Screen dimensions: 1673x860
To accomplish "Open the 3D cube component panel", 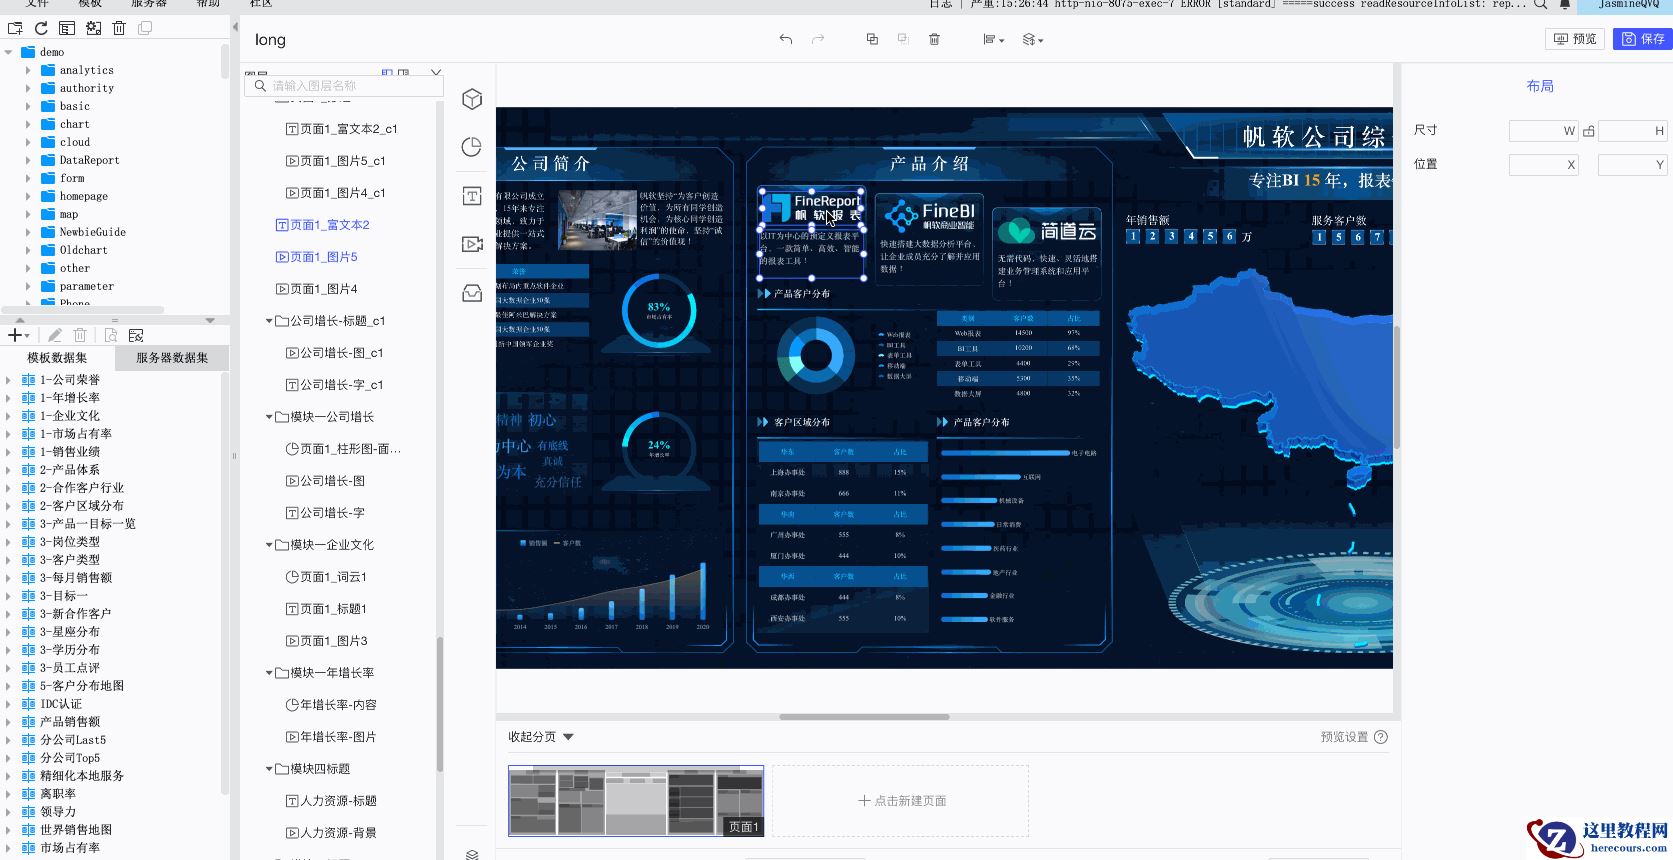I will (472, 99).
